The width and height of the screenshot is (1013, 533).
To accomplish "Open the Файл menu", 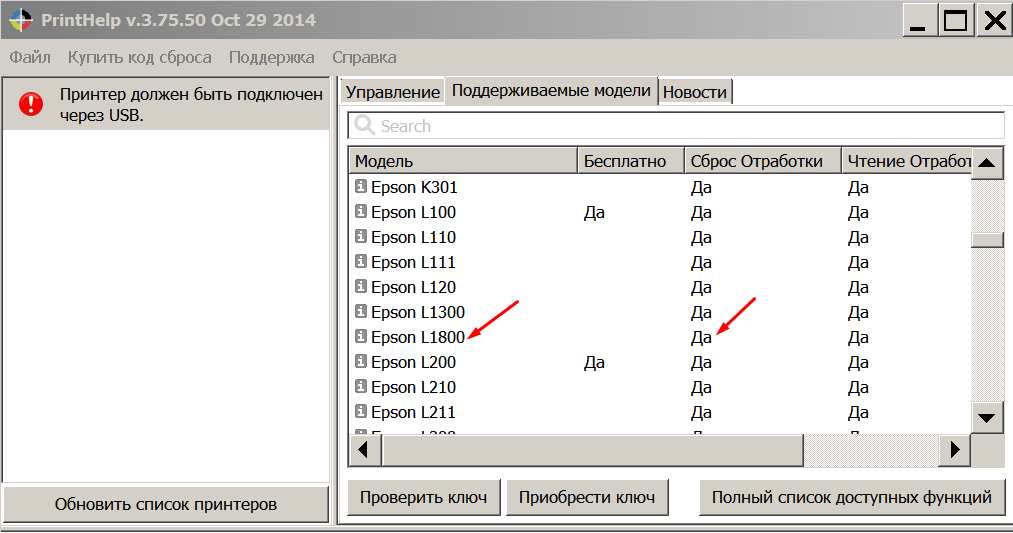I will [x=30, y=57].
